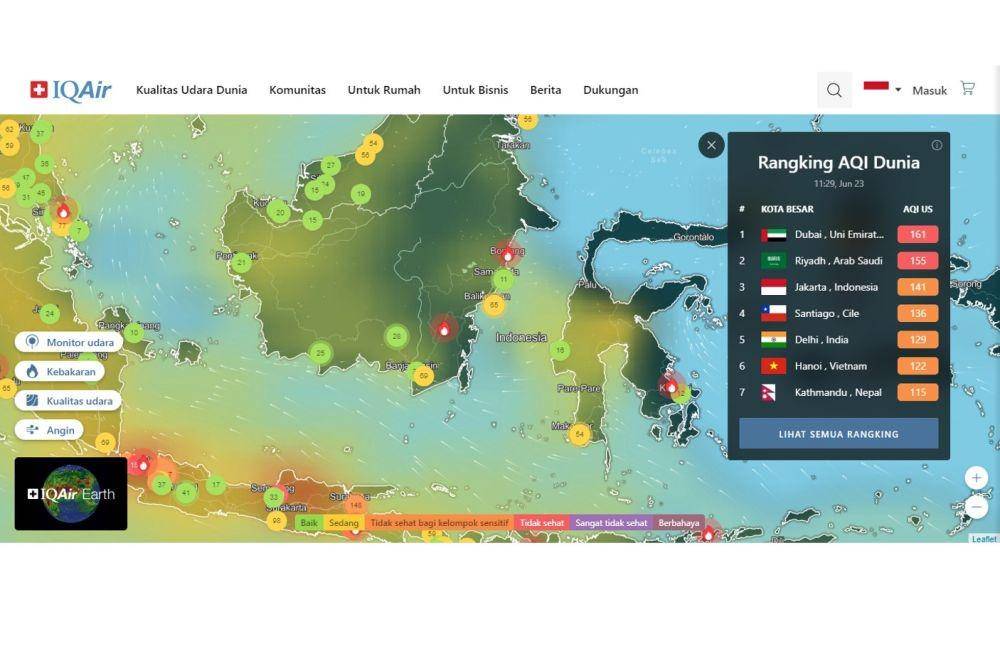Click the yellow 64 station near Makassar
Image resolution: width=1000 pixels, height=666 pixels.
point(579,434)
